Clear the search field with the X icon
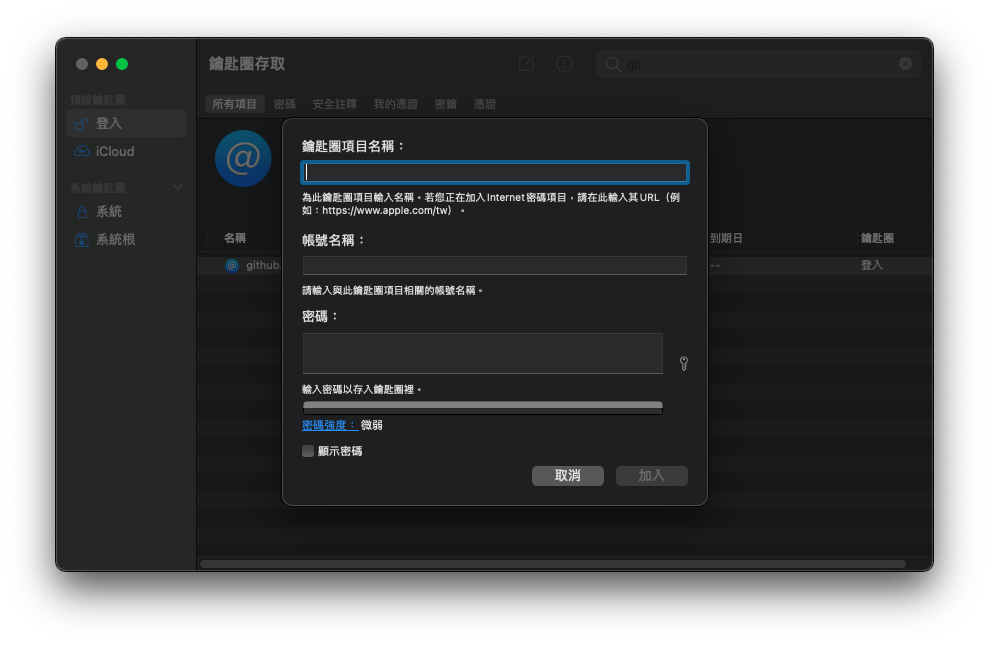989x645 pixels. tap(905, 64)
